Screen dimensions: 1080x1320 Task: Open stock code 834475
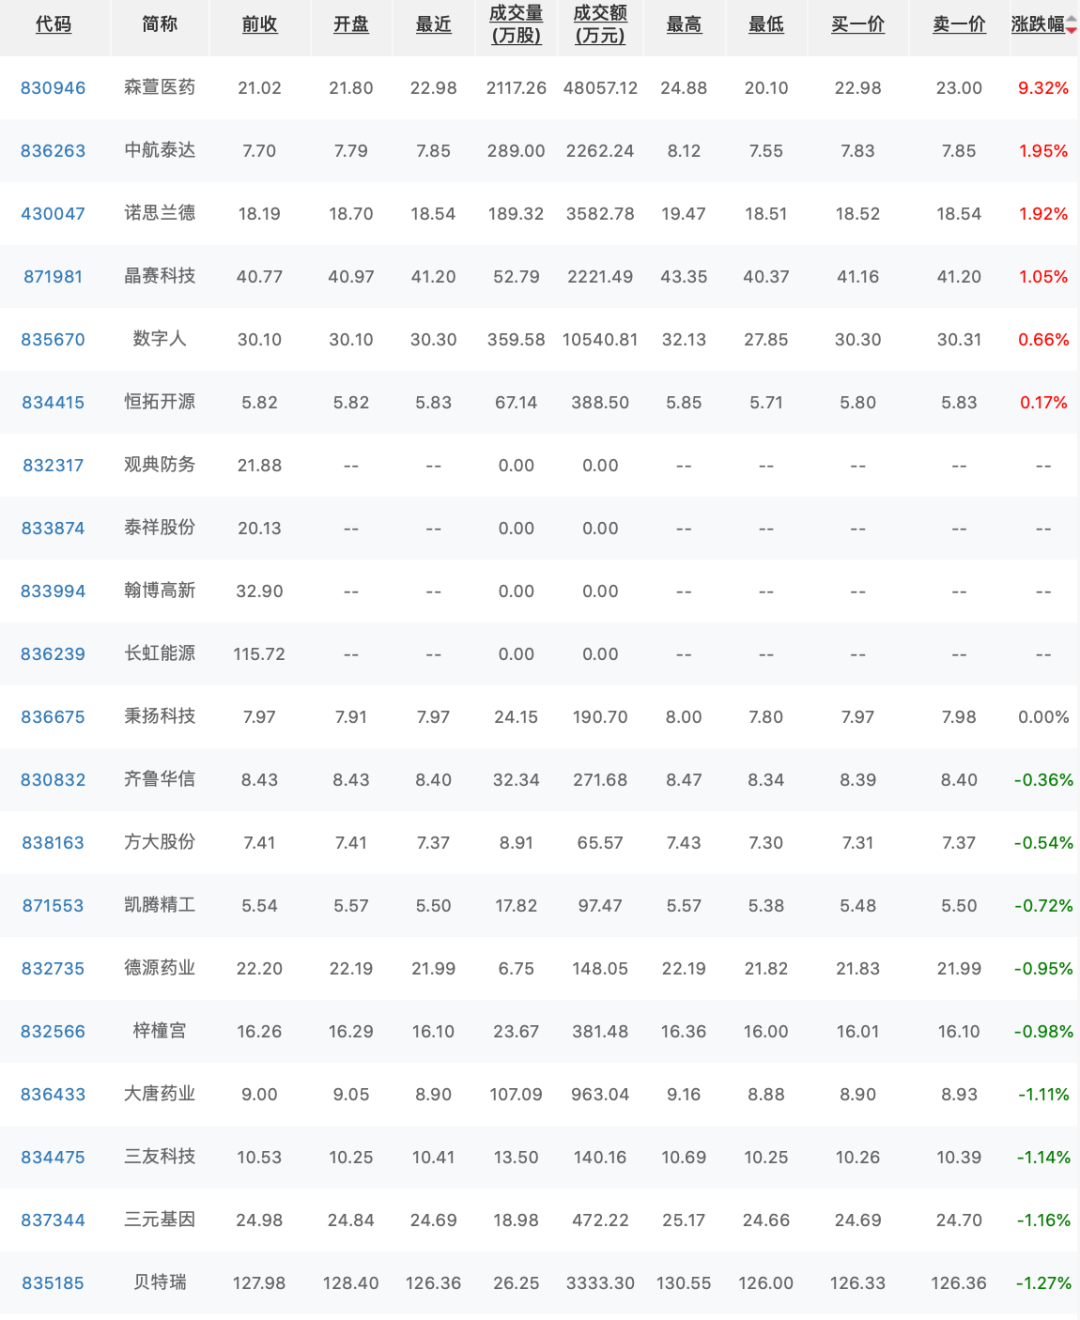coord(53,1159)
